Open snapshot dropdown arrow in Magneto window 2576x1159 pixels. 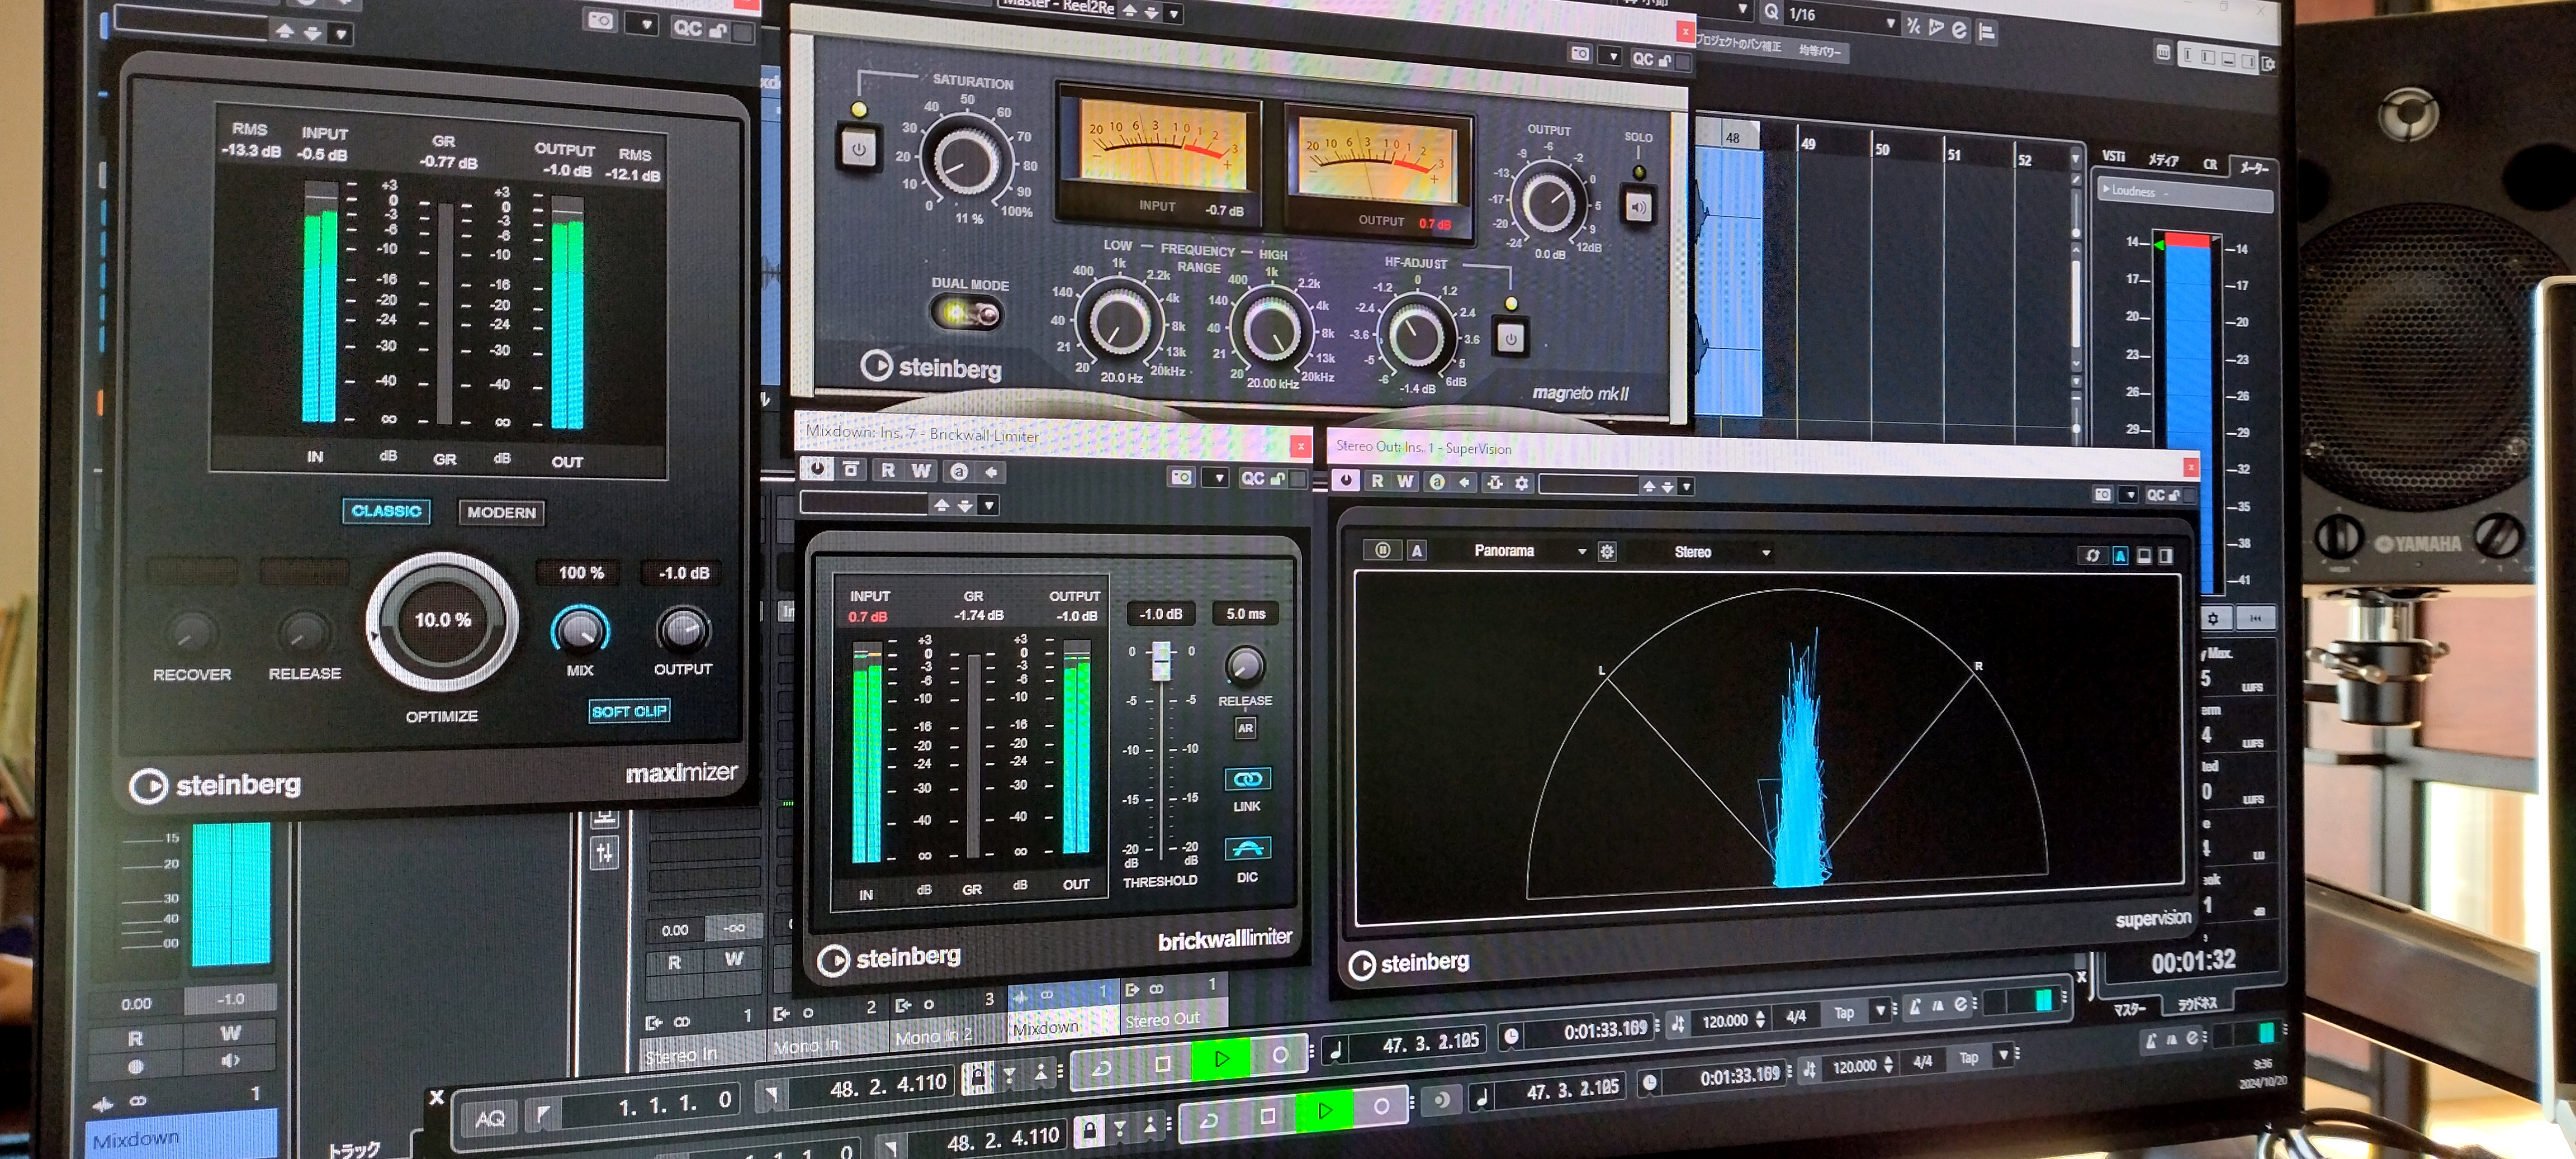point(1612,56)
